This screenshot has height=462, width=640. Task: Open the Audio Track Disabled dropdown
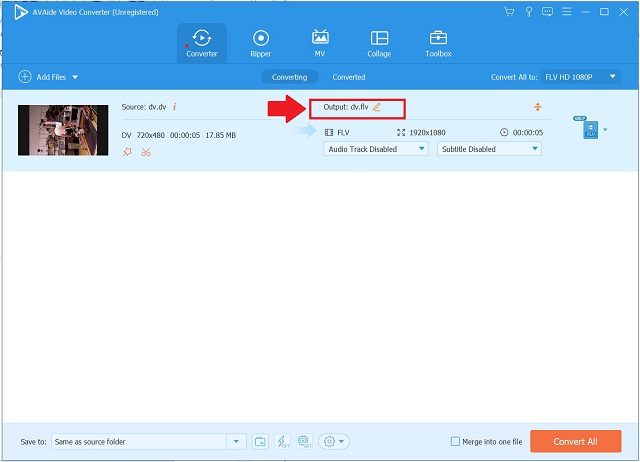pyautogui.click(x=376, y=149)
